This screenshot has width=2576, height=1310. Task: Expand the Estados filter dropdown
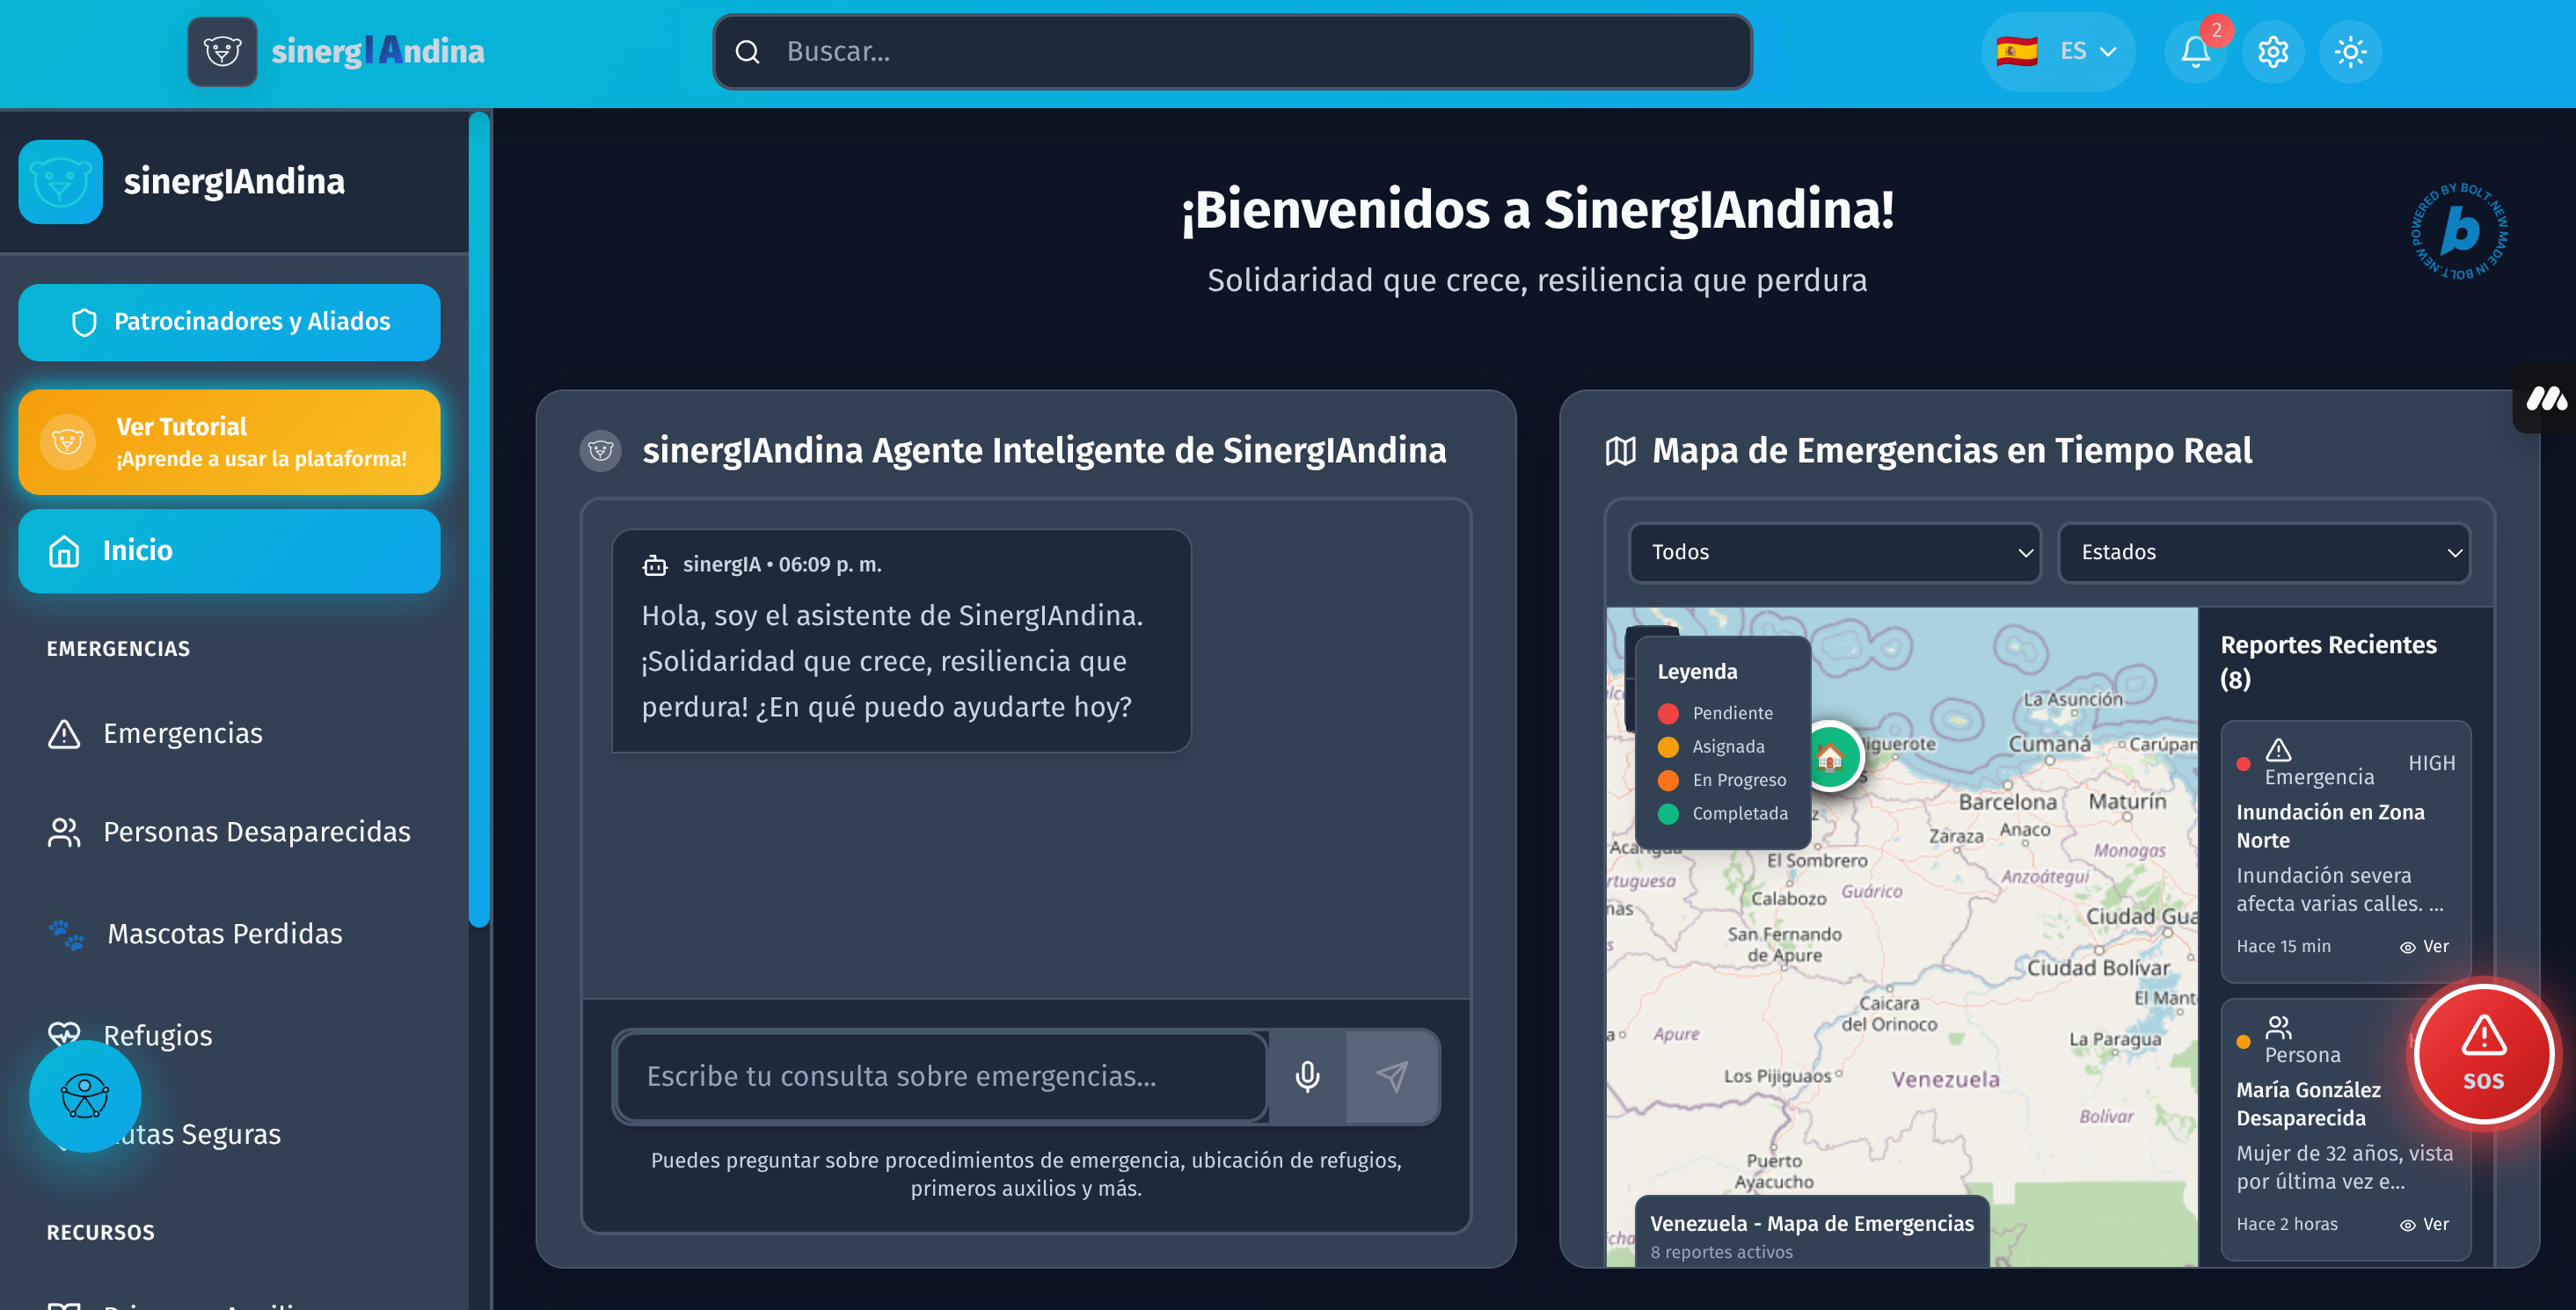[2264, 552]
